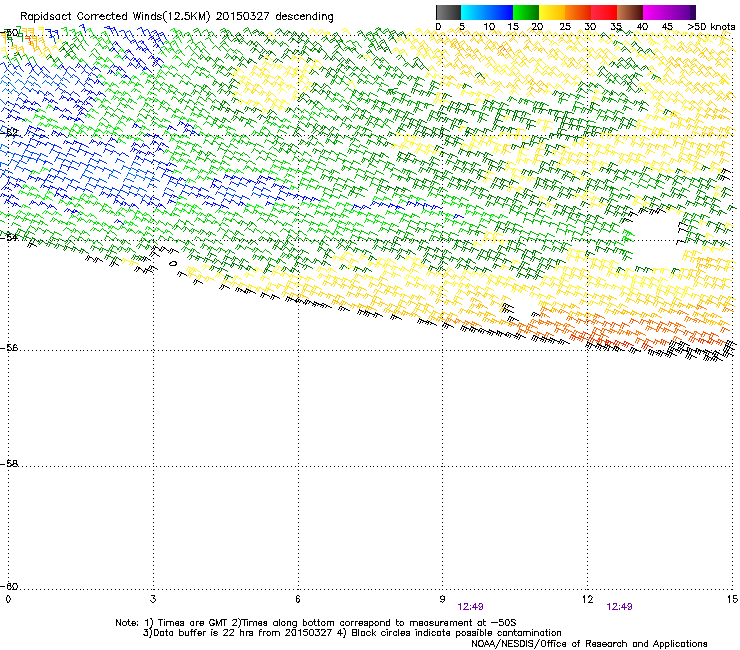This screenshot has width=740, height=650.
Task: Click the orange 25-30 knots legend swatch
Action: (578, 12)
